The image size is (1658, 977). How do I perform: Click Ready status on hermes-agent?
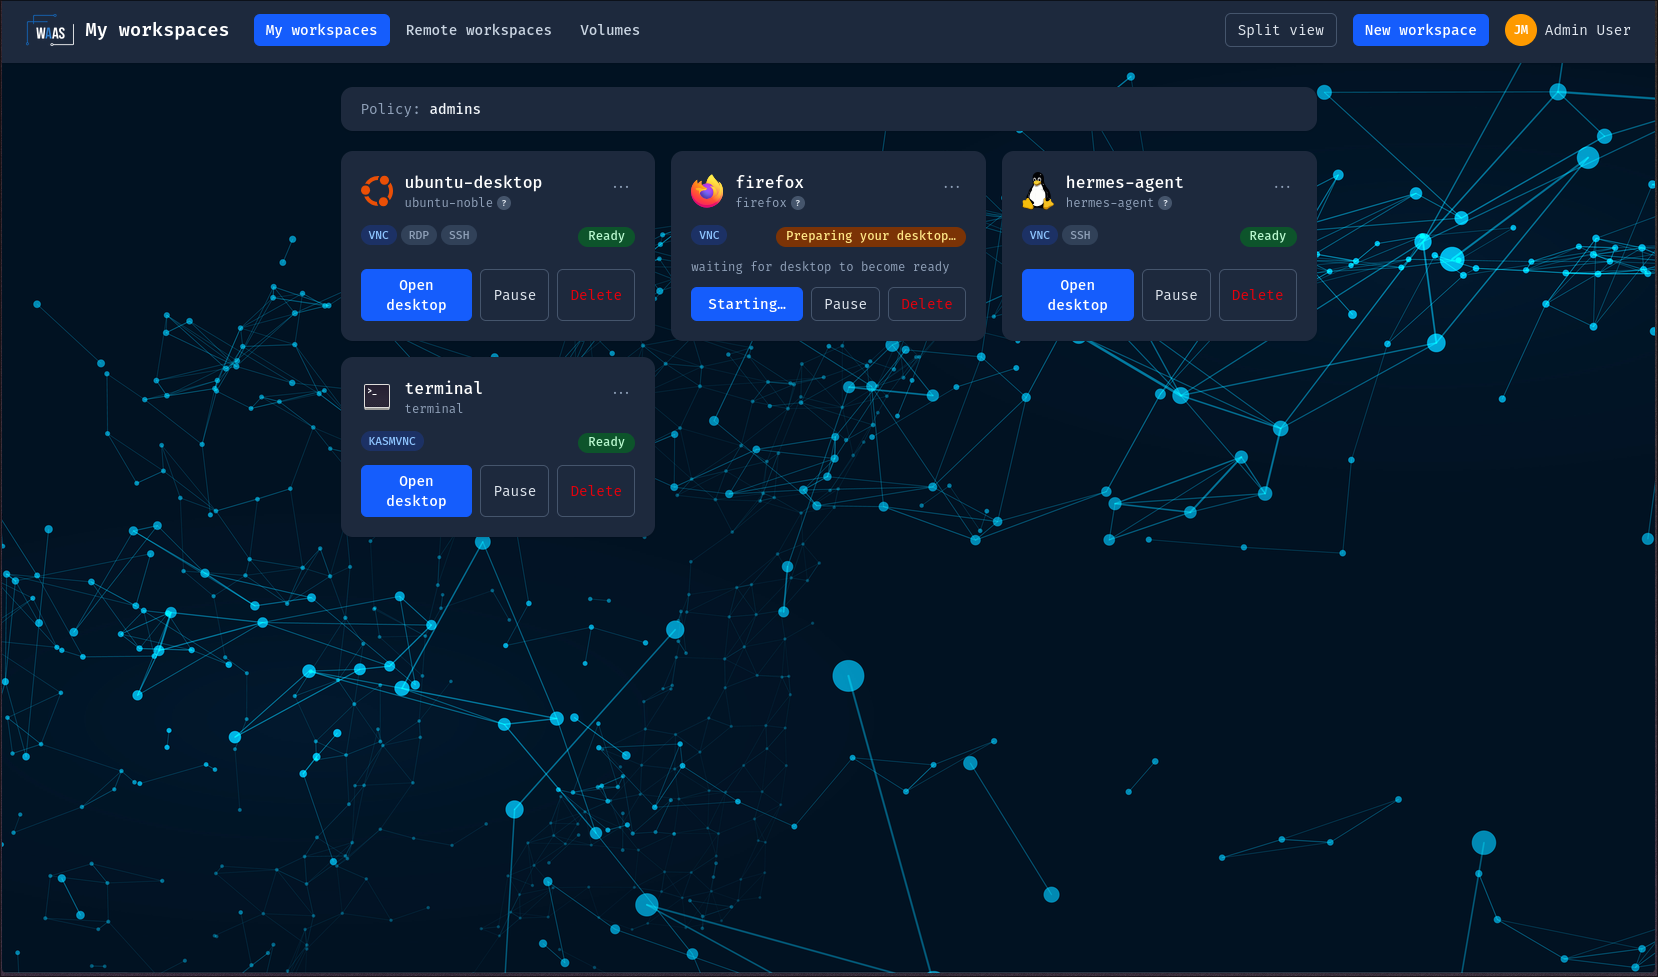pos(1268,236)
